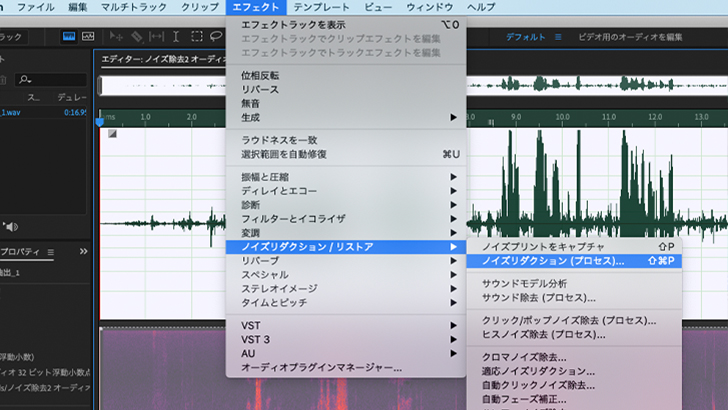
Task: Expand the フィルターとイコライザ submenu
Action: pyautogui.click(x=346, y=219)
